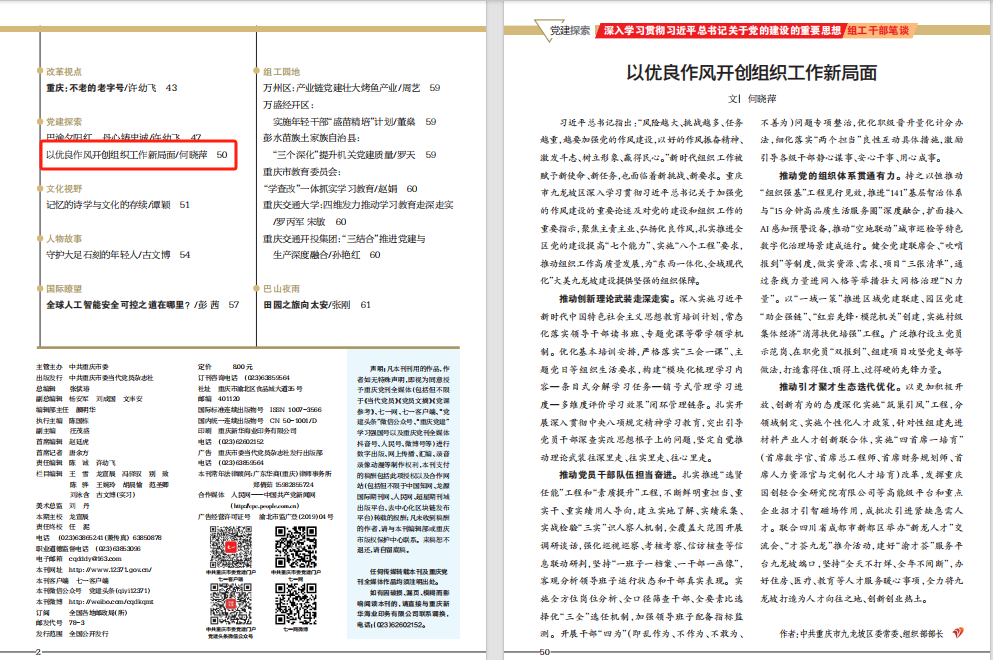This screenshot has width=993, height=660.
Task: Click the 组工干部笔谈 column label
Action: 878,31
